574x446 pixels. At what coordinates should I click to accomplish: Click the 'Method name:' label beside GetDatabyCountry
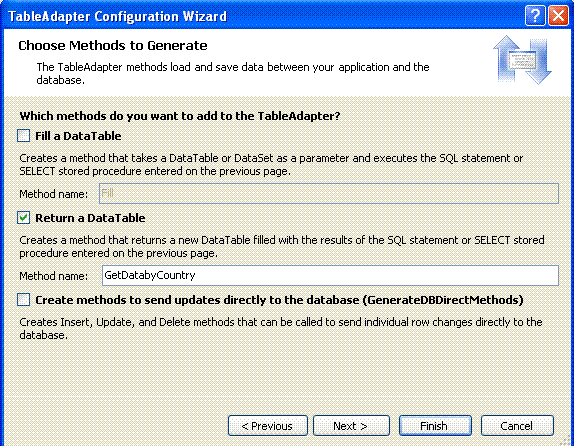tap(53, 276)
